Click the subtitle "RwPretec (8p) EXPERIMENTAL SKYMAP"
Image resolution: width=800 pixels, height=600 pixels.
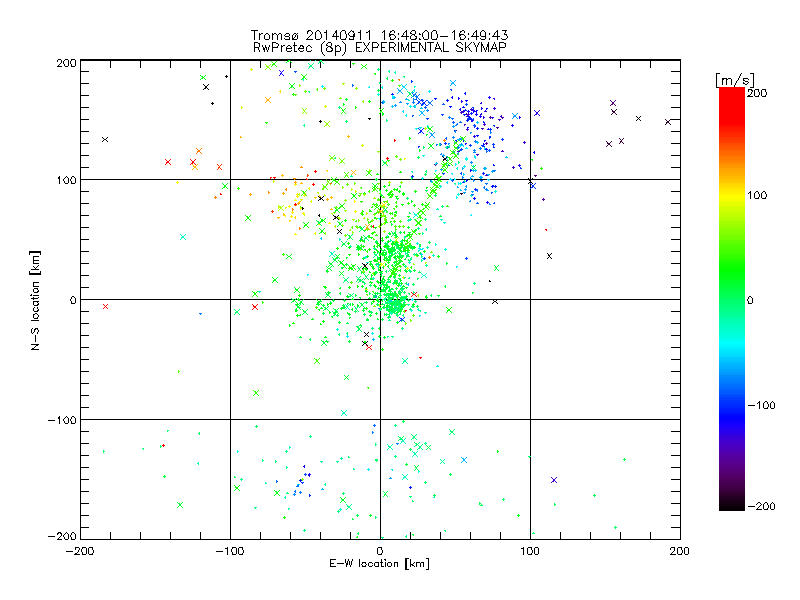[380, 47]
